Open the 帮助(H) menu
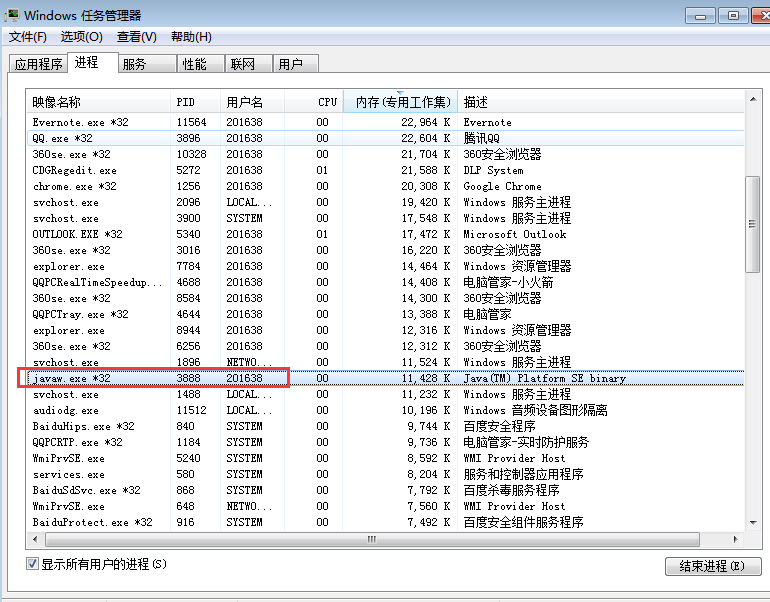770x602 pixels. (x=191, y=37)
